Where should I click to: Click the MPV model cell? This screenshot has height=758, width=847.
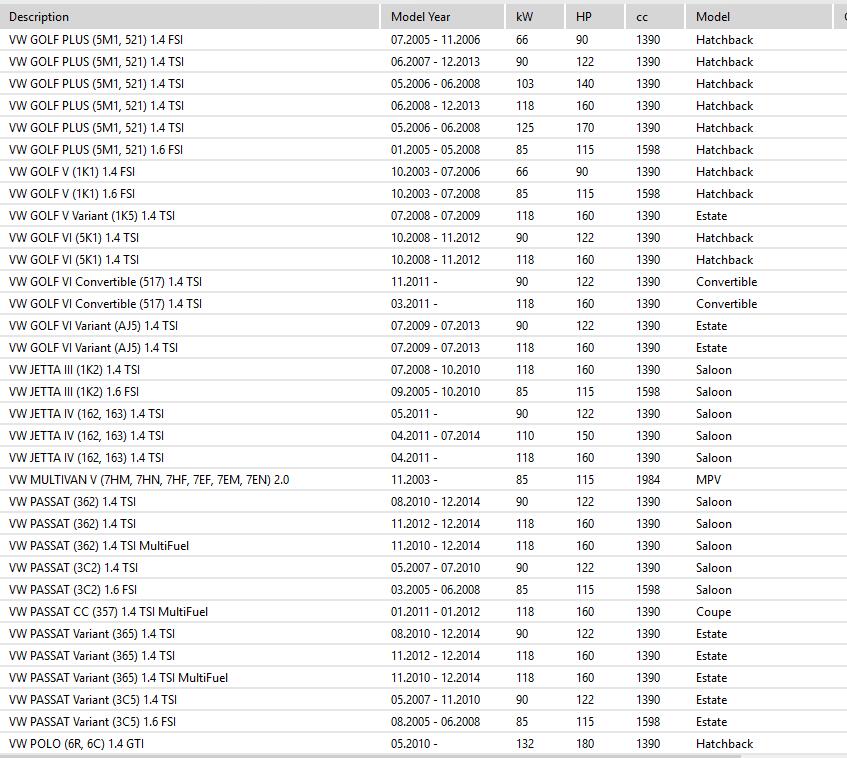tap(708, 480)
